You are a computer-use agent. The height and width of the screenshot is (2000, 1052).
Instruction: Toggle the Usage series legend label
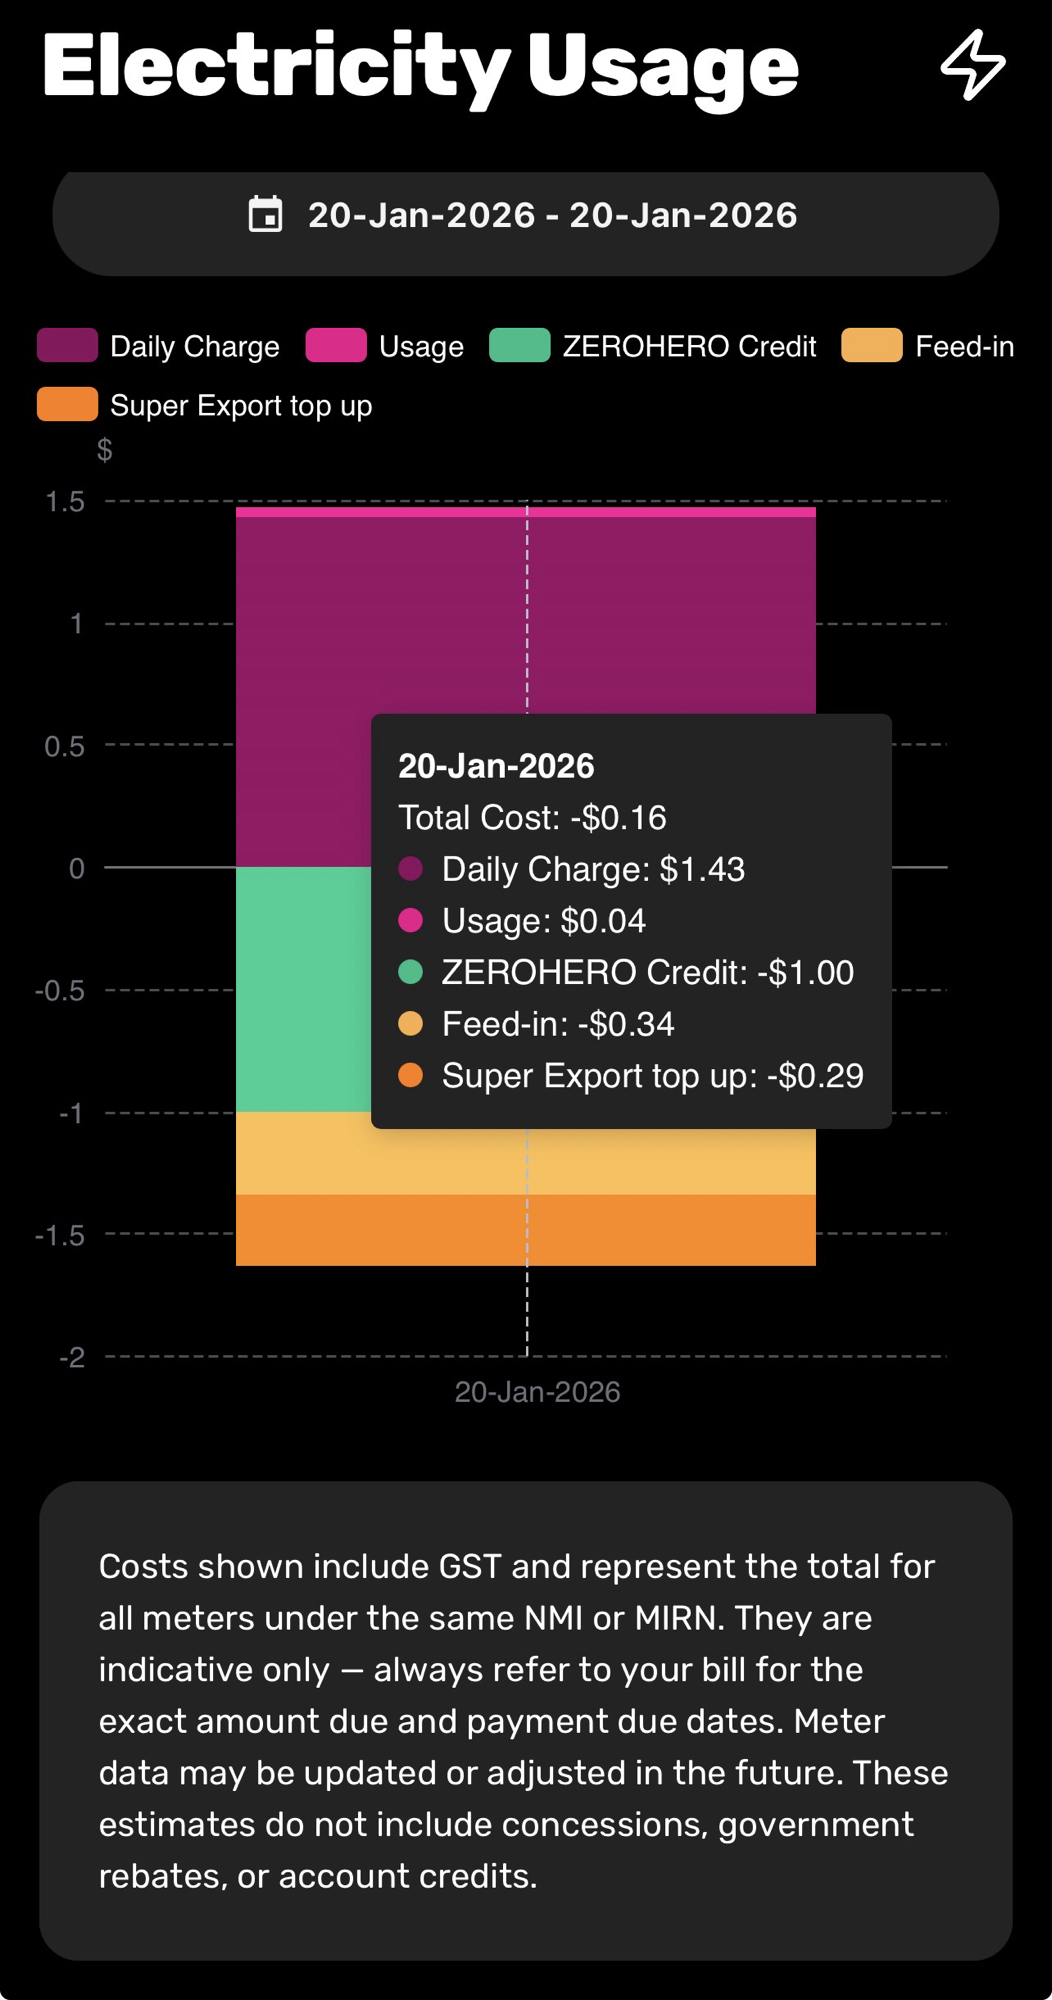coord(421,347)
